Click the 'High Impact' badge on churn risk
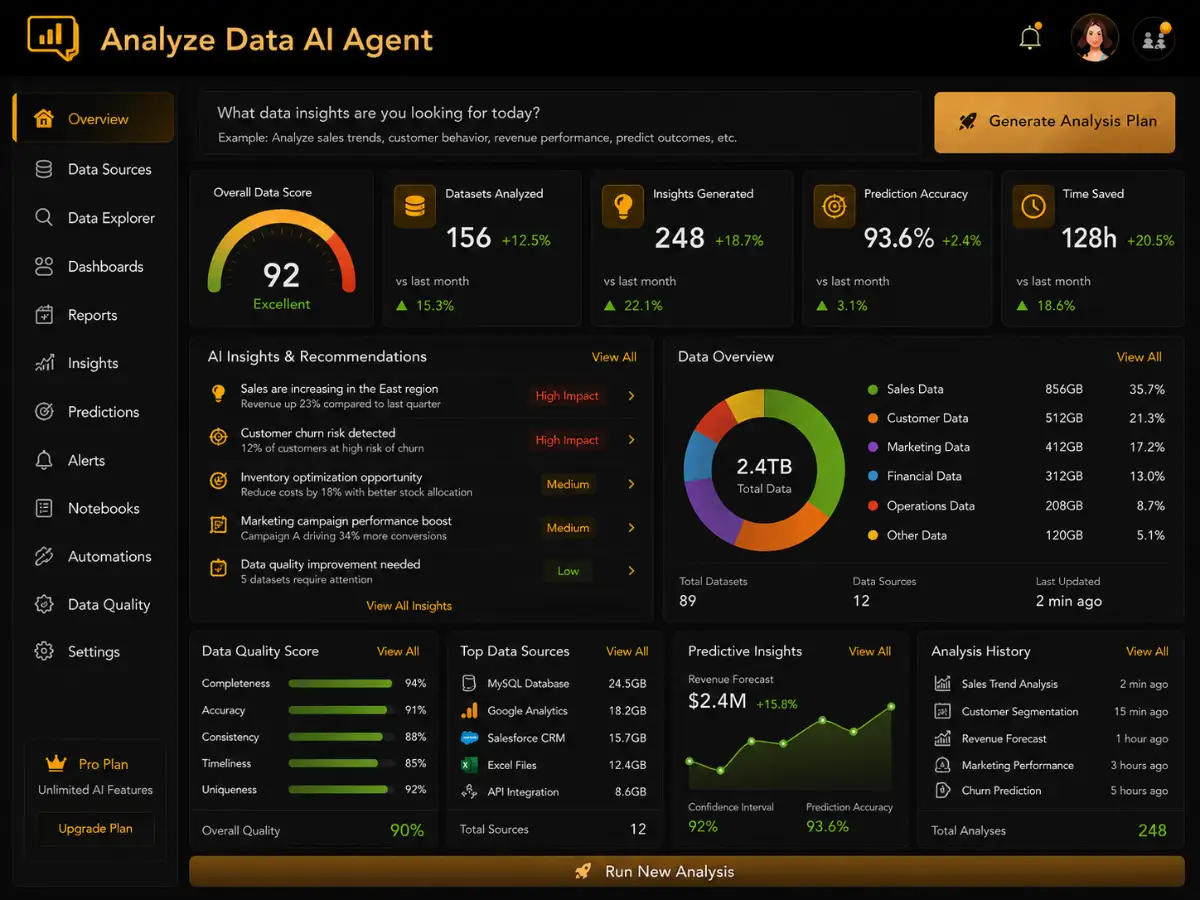The width and height of the screenshot is (1200, 900). pyautogui.click(x=567, y=440)
